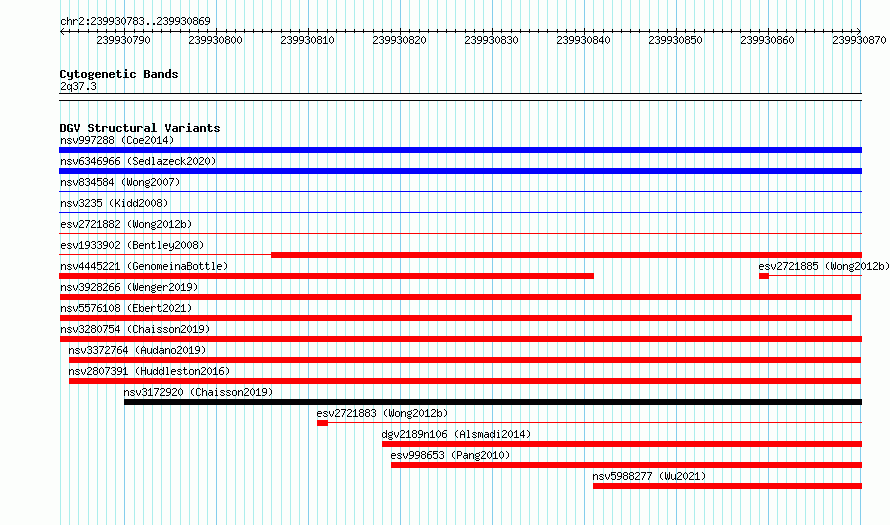
Task: Click ruler position 239930800
Action: pos(215,40)
